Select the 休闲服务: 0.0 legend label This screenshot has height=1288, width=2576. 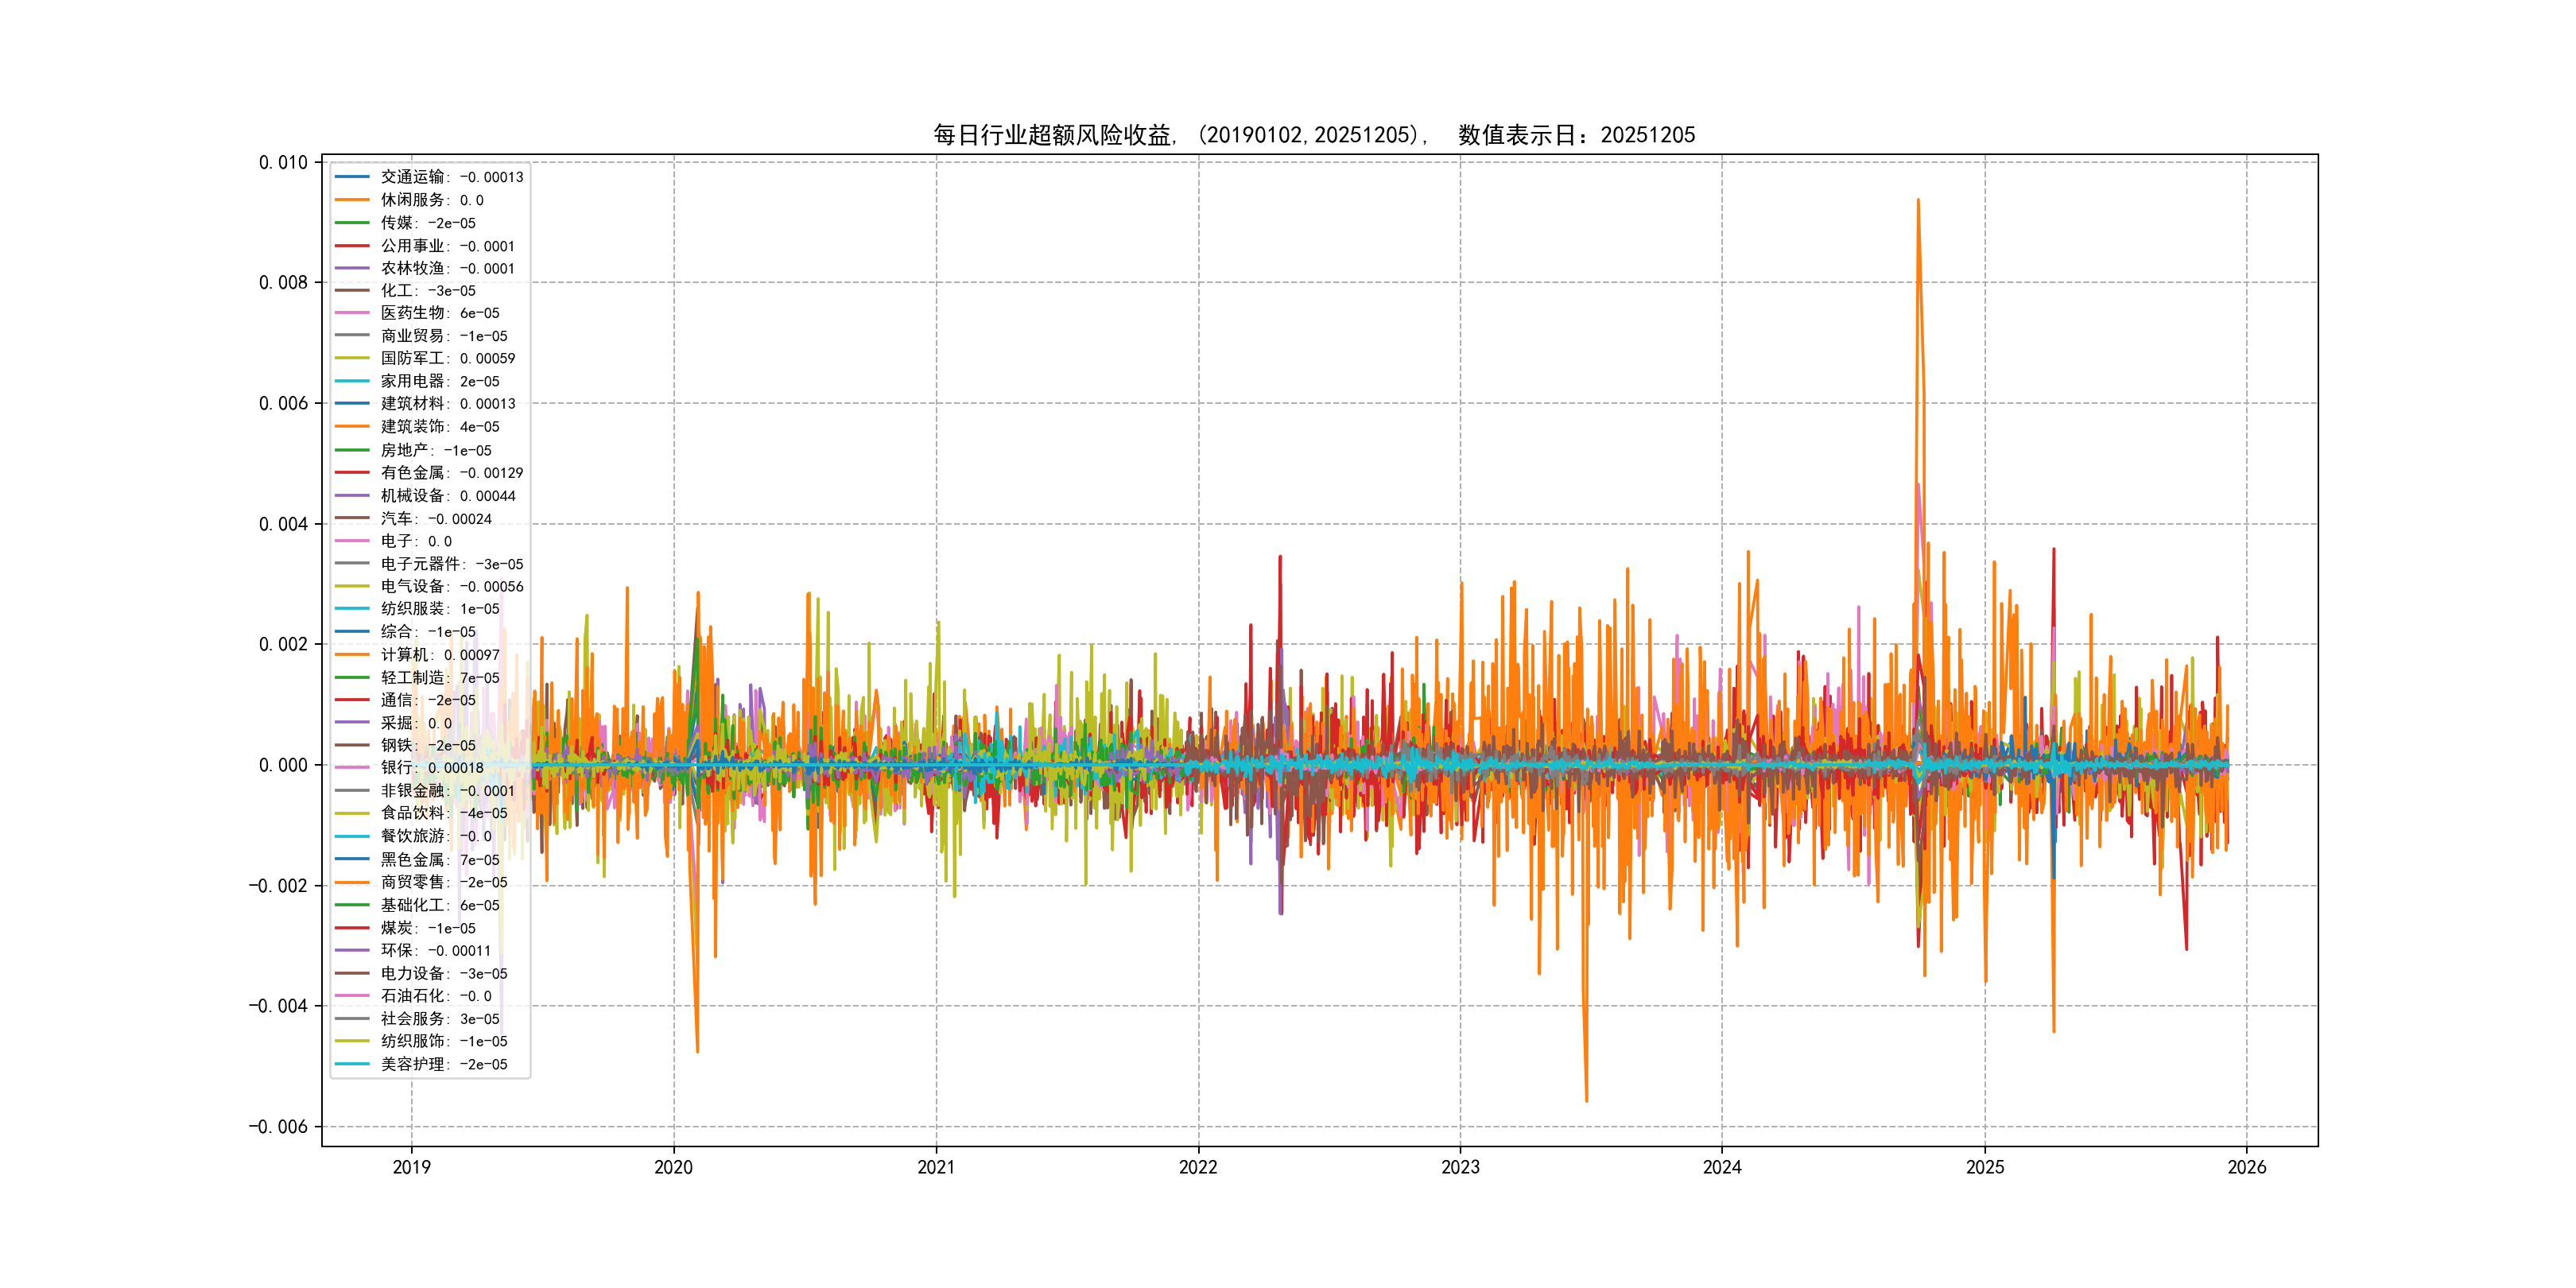point(431,200)
